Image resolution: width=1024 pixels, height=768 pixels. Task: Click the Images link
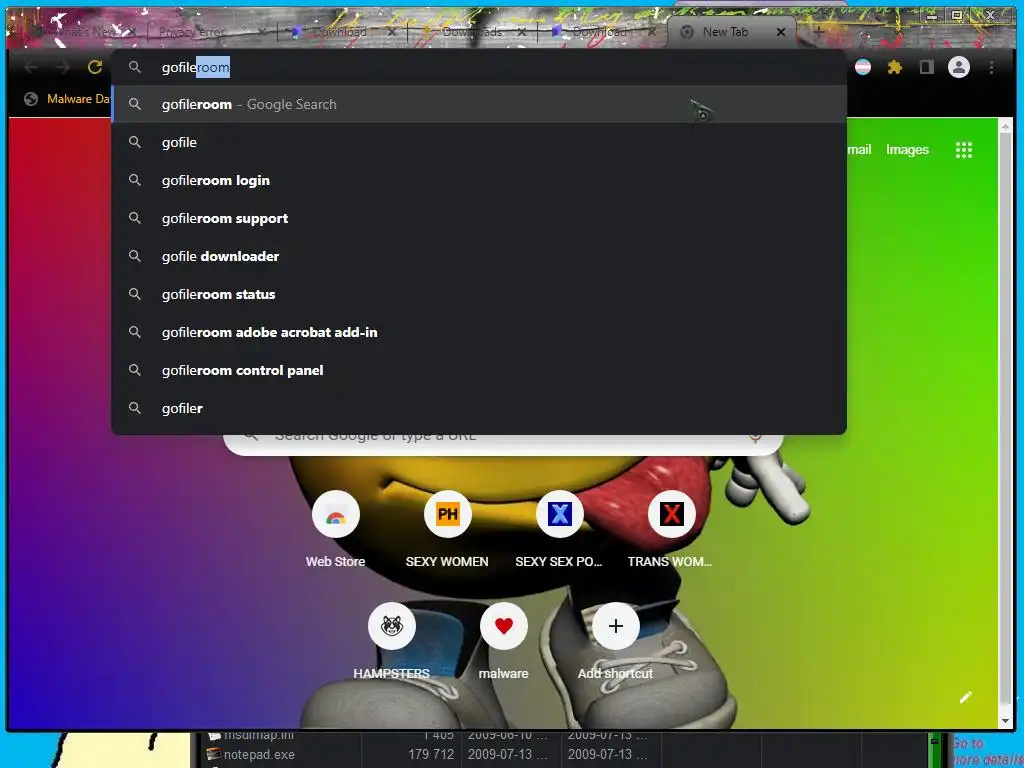(907, 150)
